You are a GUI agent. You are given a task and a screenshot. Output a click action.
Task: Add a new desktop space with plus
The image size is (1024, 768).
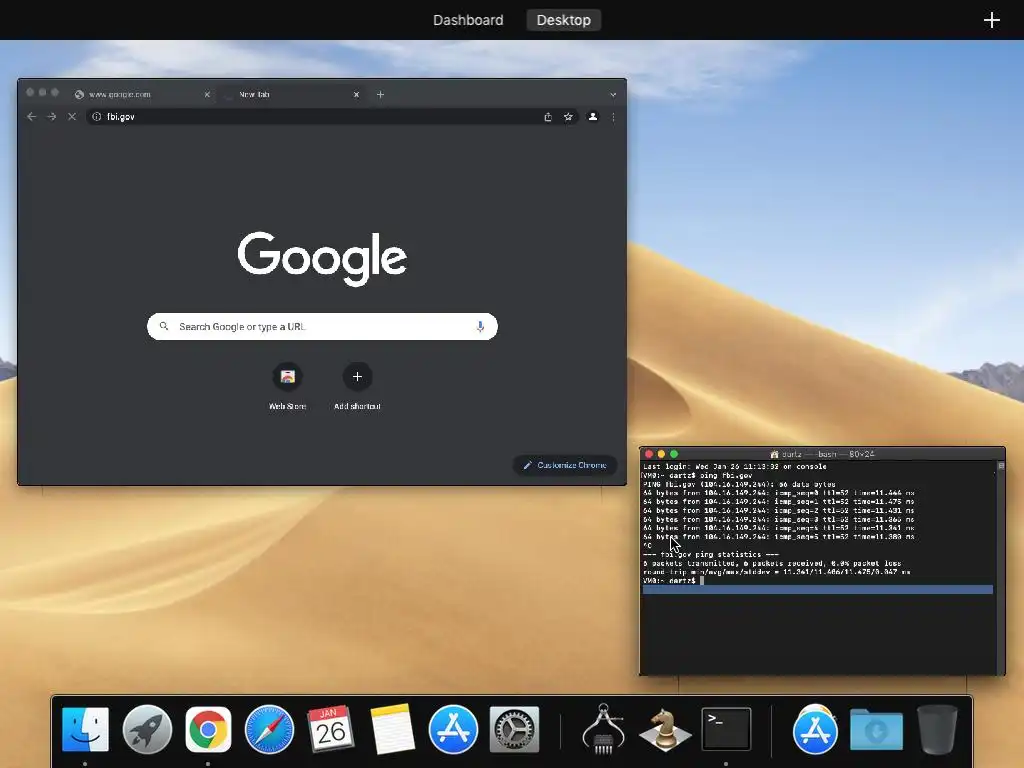coord(991,20)
